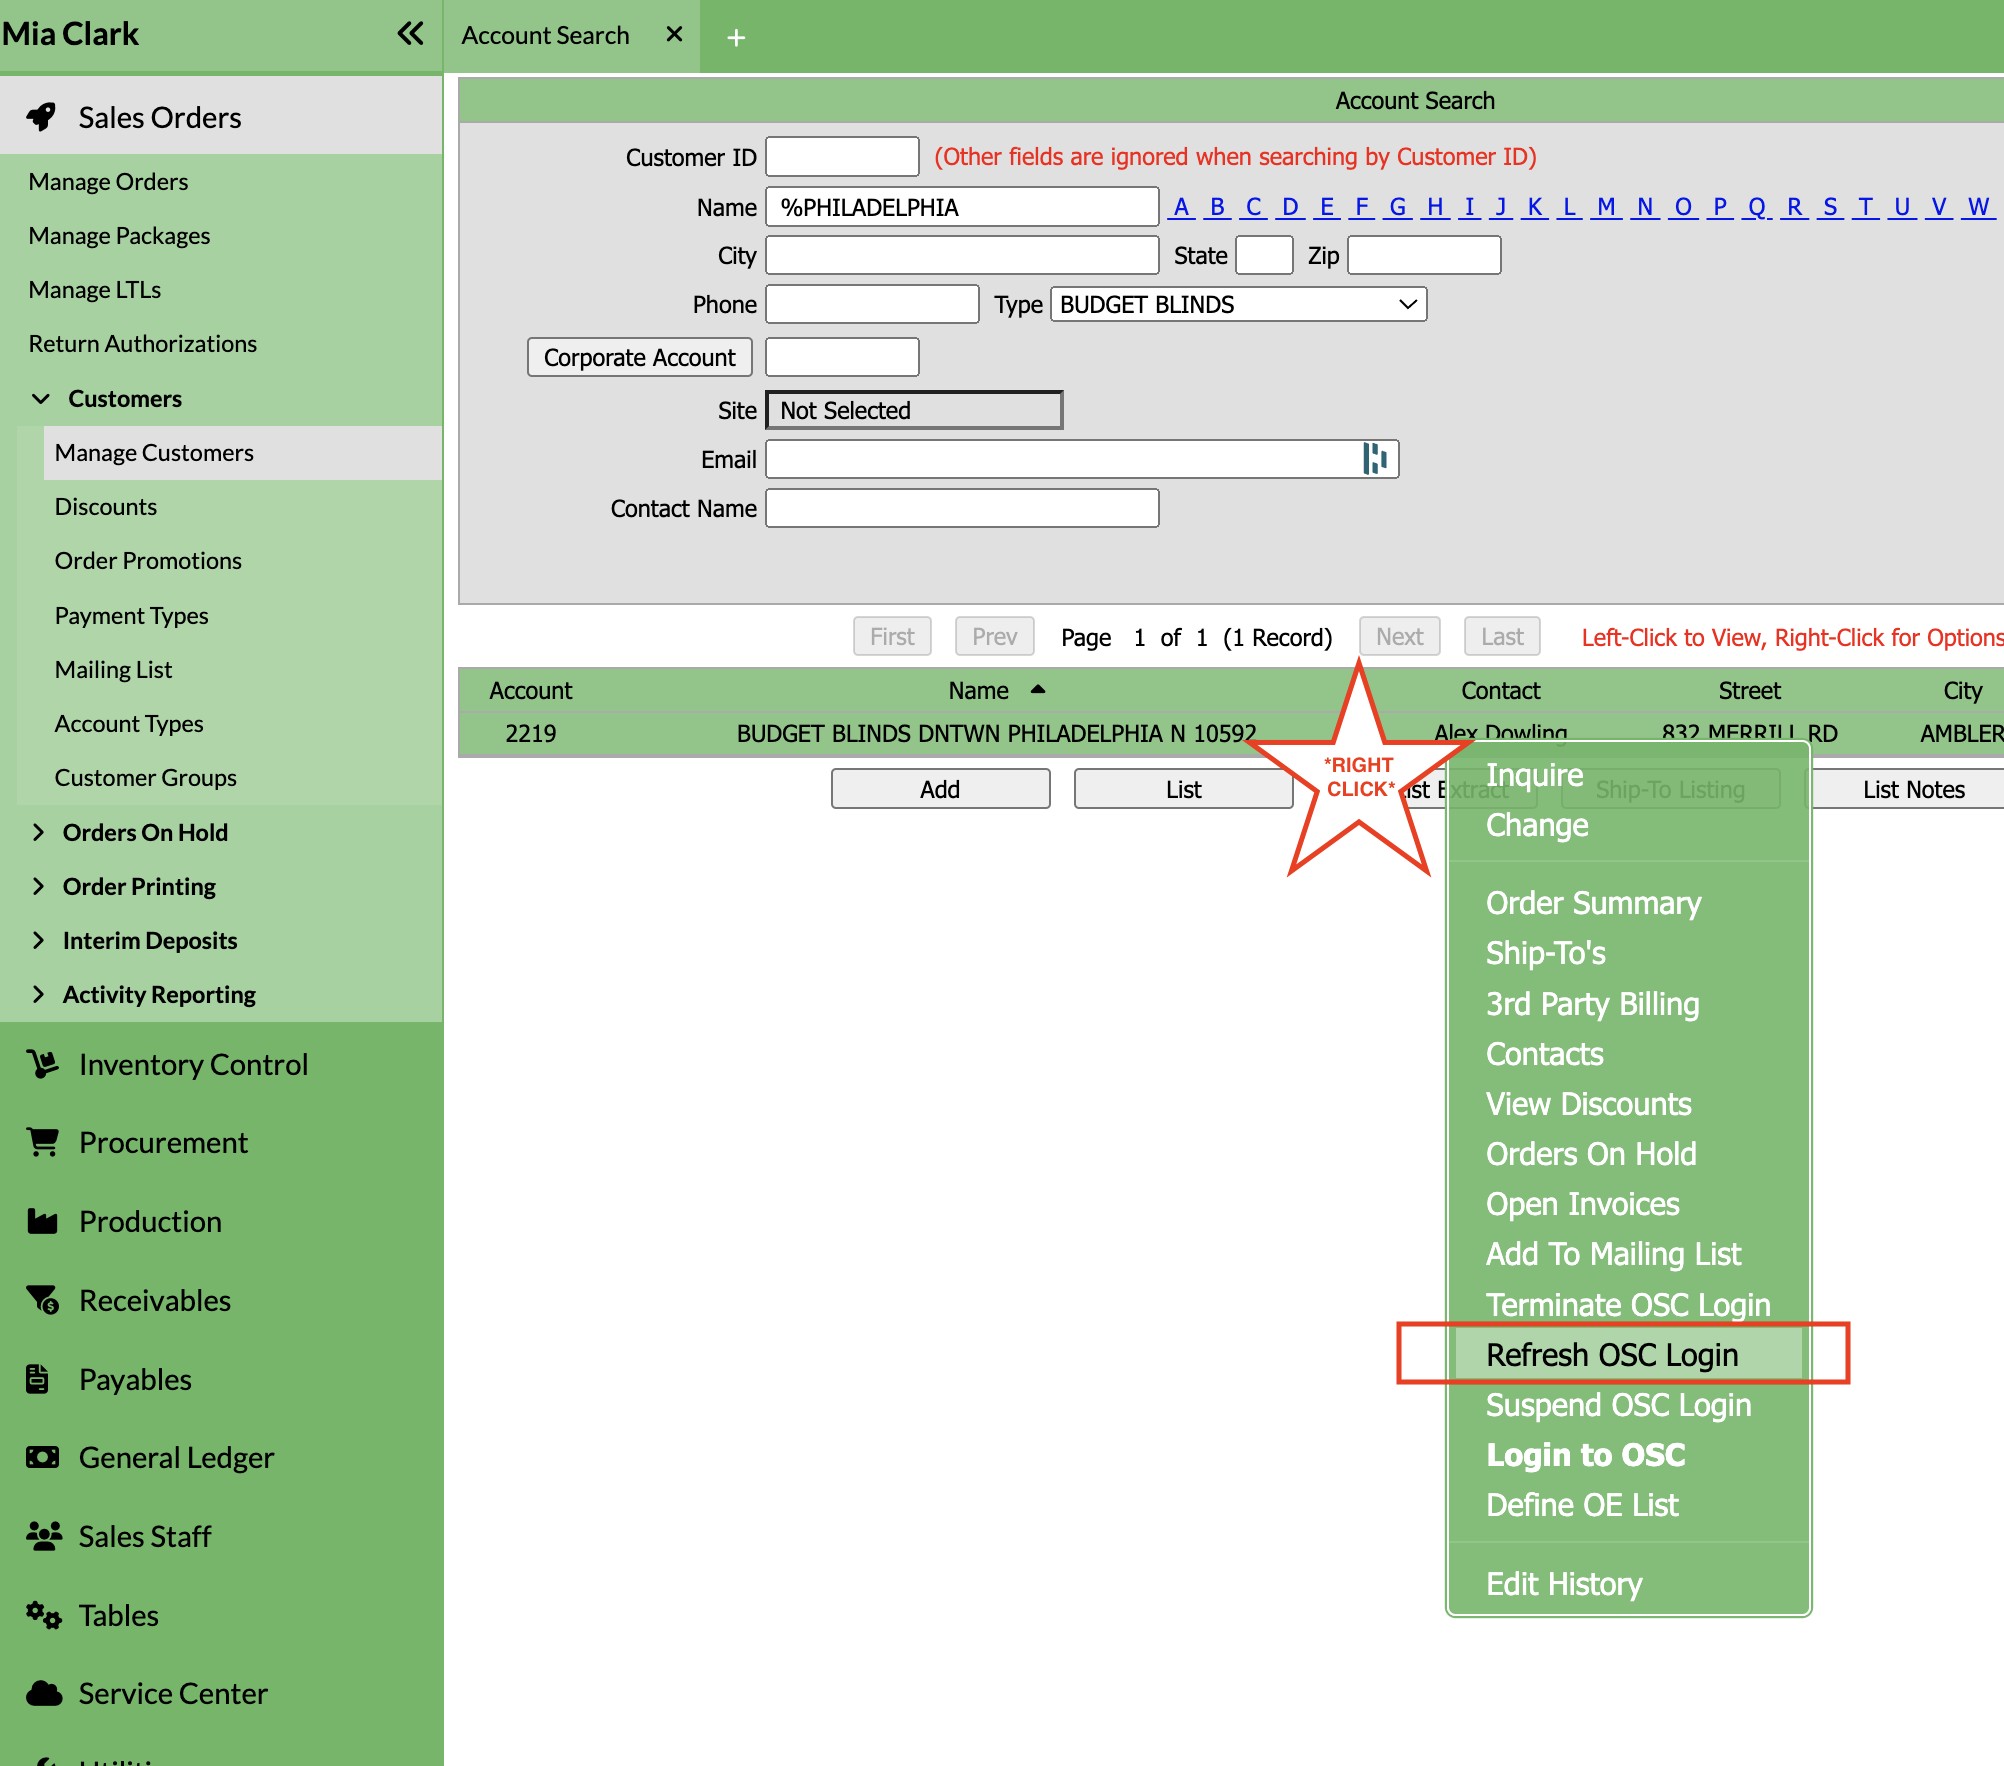Image resolution: width=2004 pixels, height=1766 pixels.
Task: Collapse the Customers tree section
Action: pyautogui.click(x=40, y=398)
